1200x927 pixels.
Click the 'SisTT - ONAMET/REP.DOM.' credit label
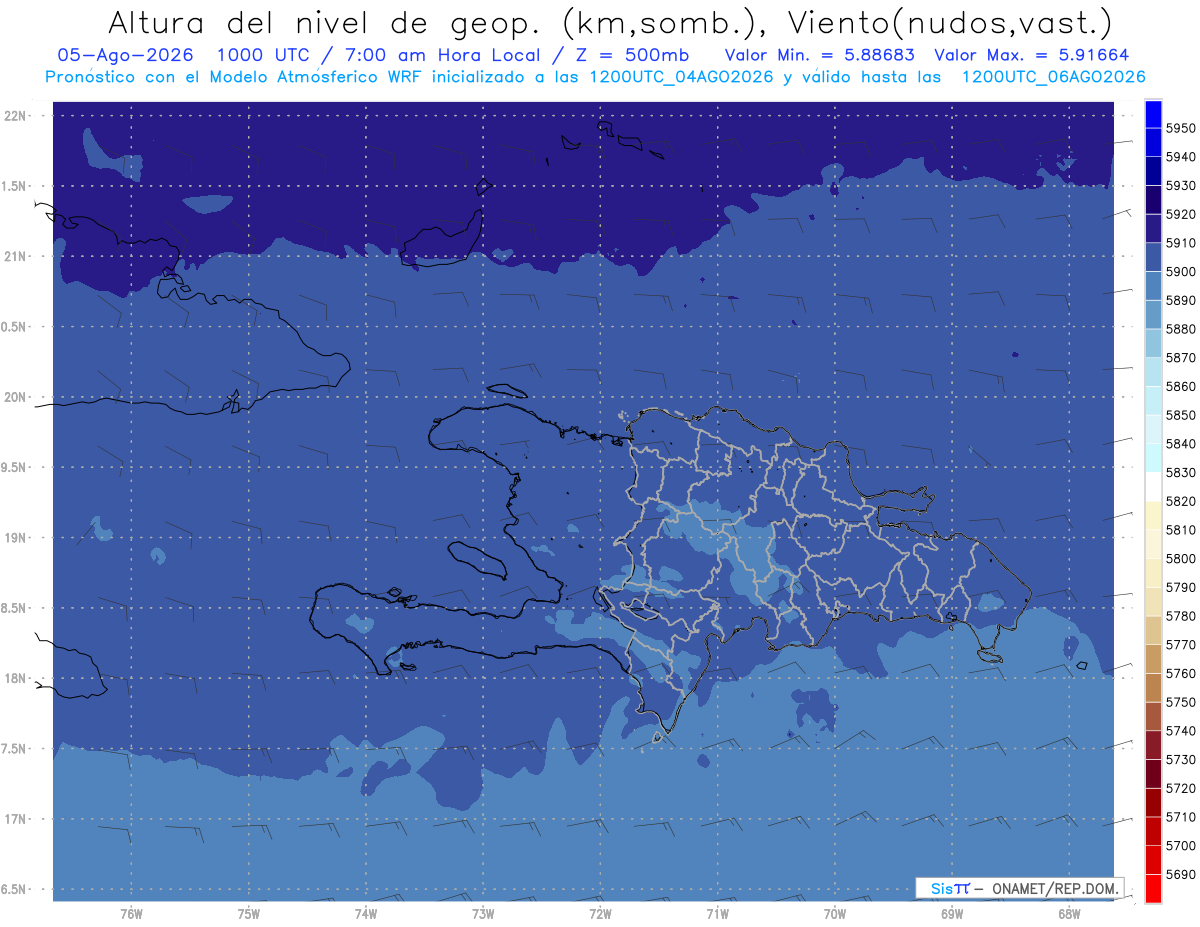[x=1020, y=888]
